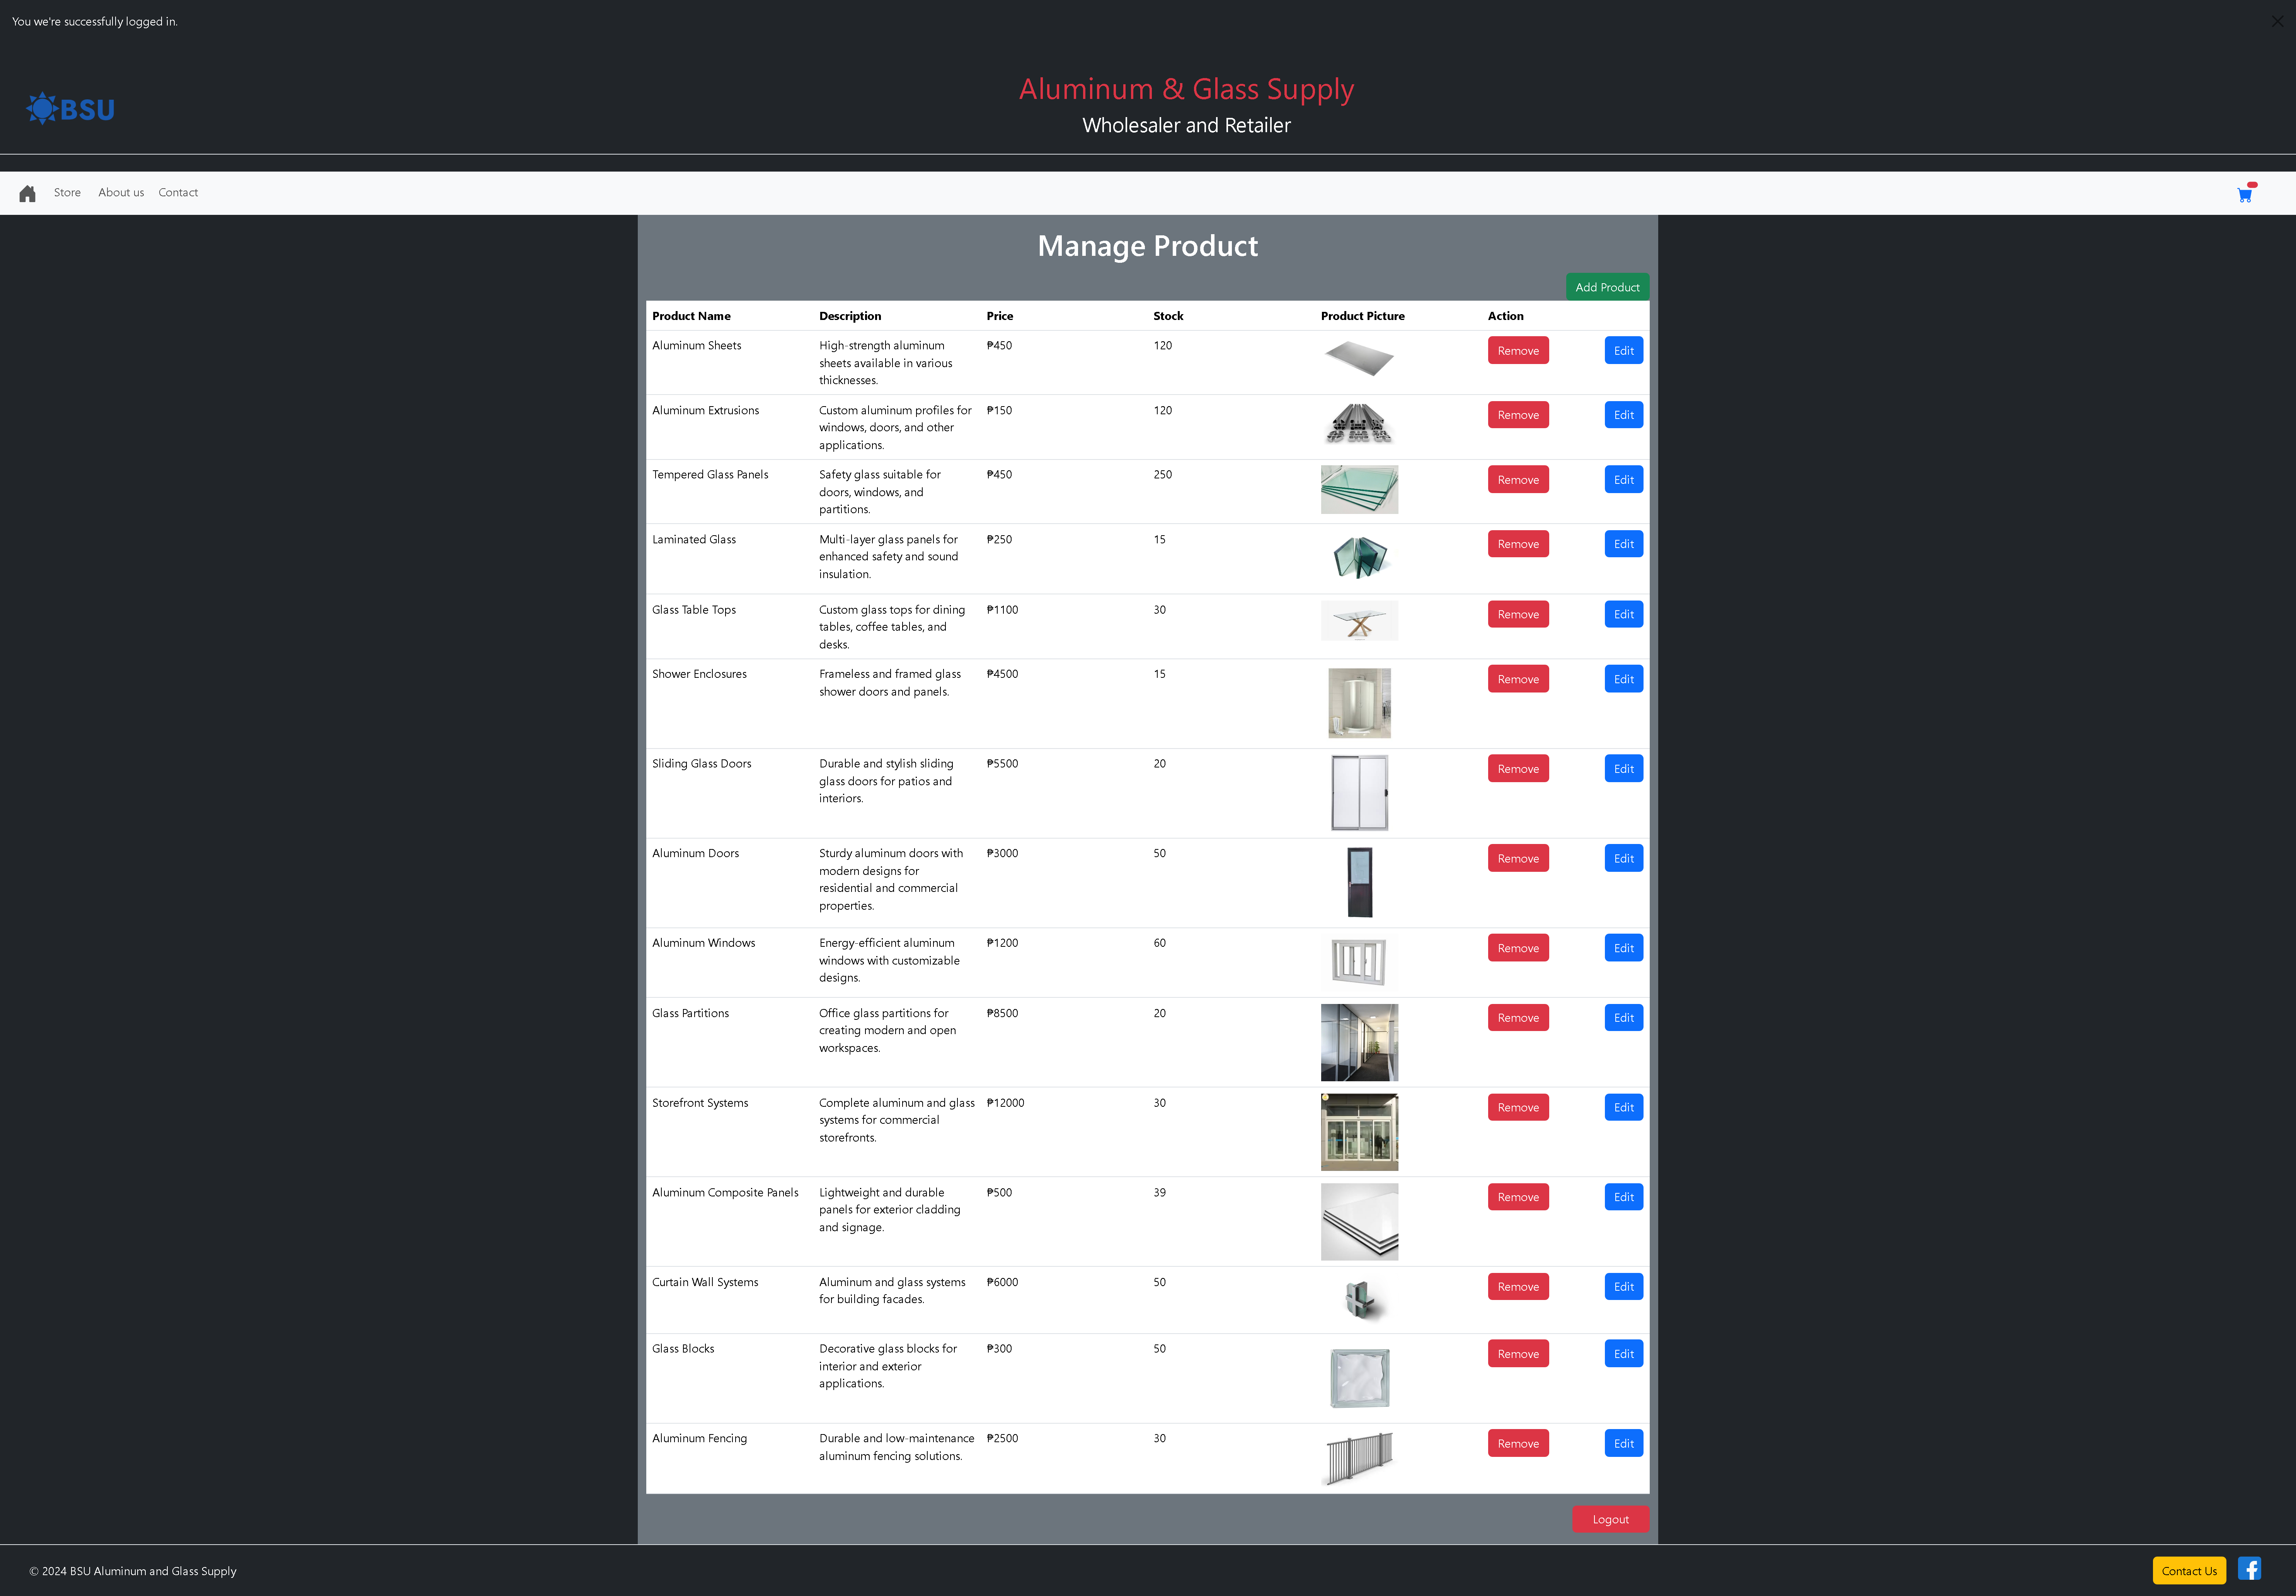The width and height of the screenshot is (2296, 1596).
Task: Edit the Shower Enclosures product
Action: point(1624,679)
